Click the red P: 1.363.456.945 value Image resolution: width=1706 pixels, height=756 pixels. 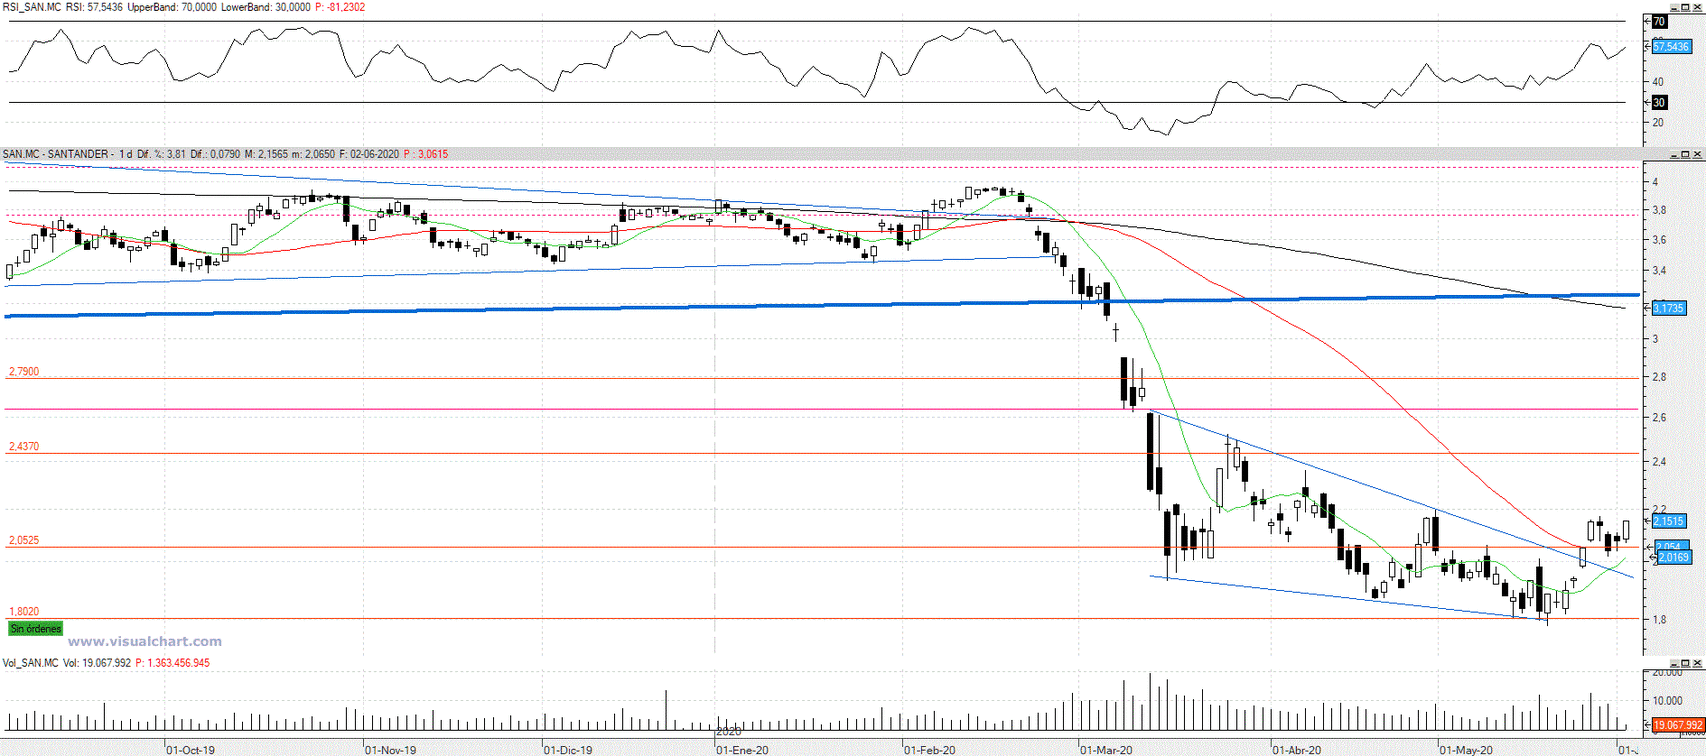tap(173, 663)
